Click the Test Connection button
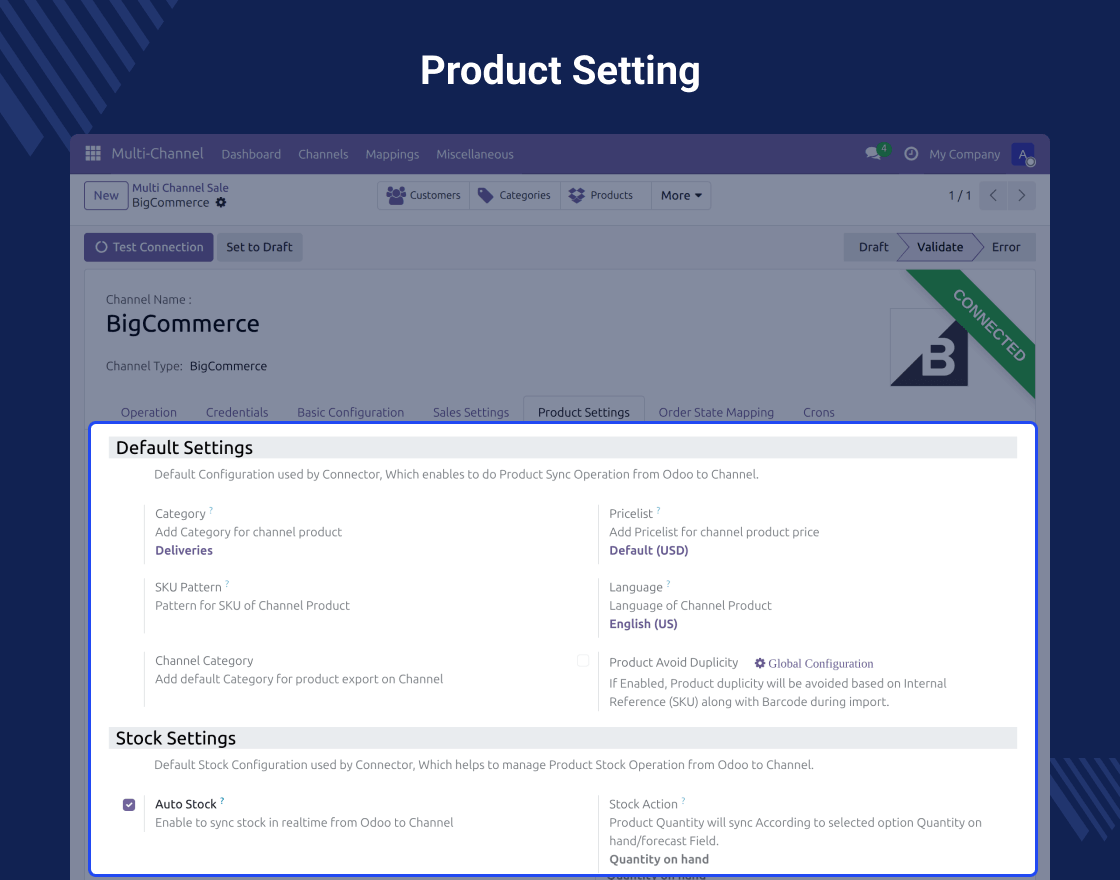 (x=149, y=247)
